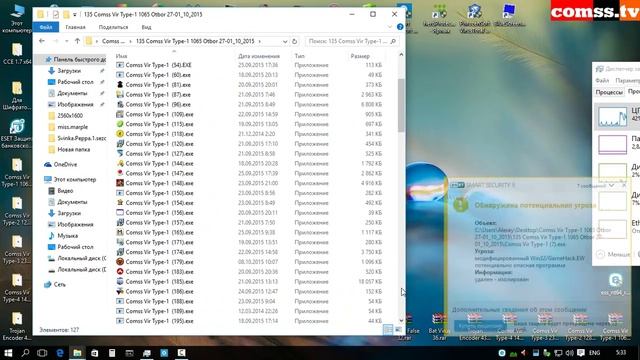Select file Comss Vir Type-1 (127).exe
This screenshot has height=360, width=640.
[159, 153]
